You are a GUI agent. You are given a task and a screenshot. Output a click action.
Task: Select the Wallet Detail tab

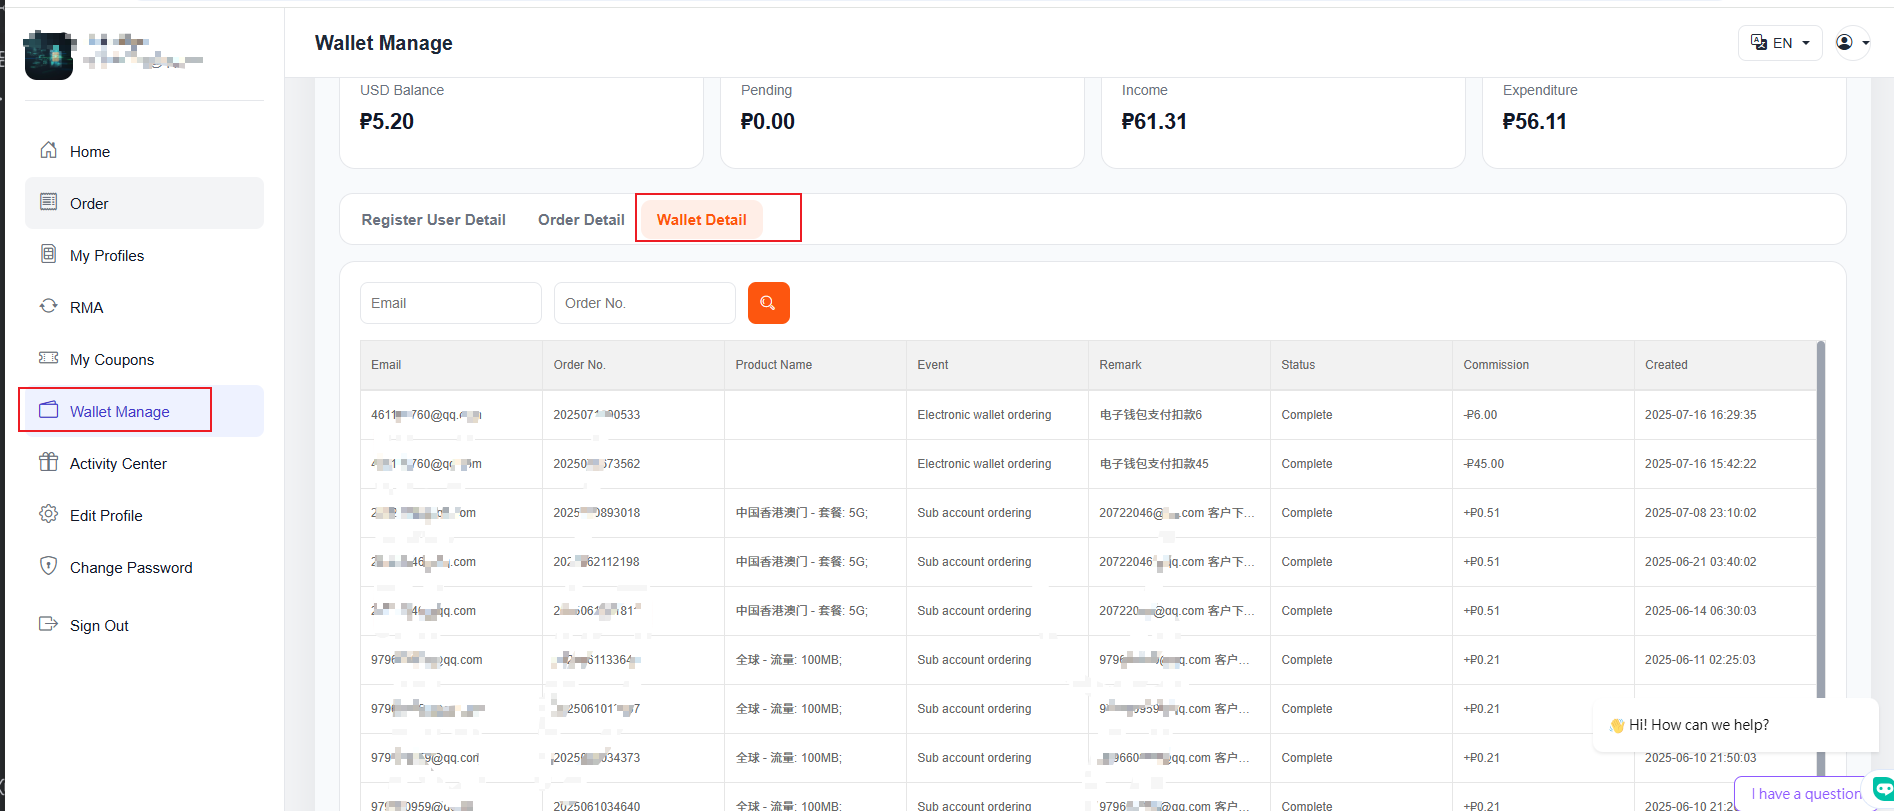pos(702,220)
